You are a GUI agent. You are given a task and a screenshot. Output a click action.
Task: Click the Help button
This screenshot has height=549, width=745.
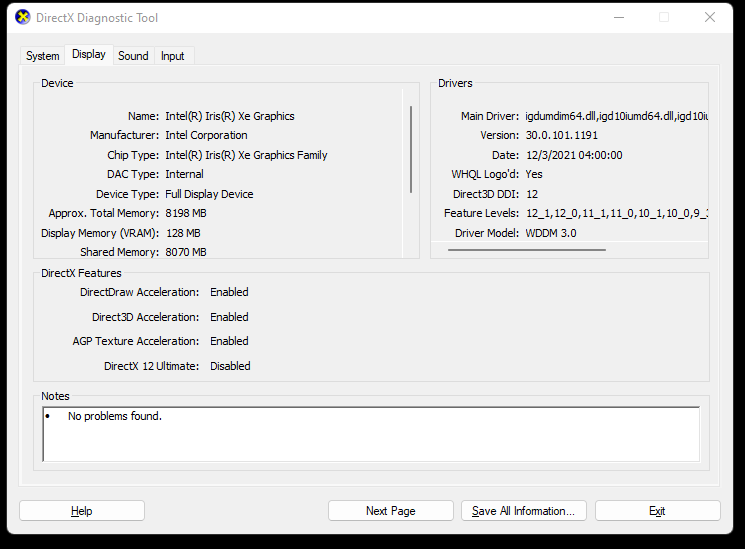coord(82,511)
